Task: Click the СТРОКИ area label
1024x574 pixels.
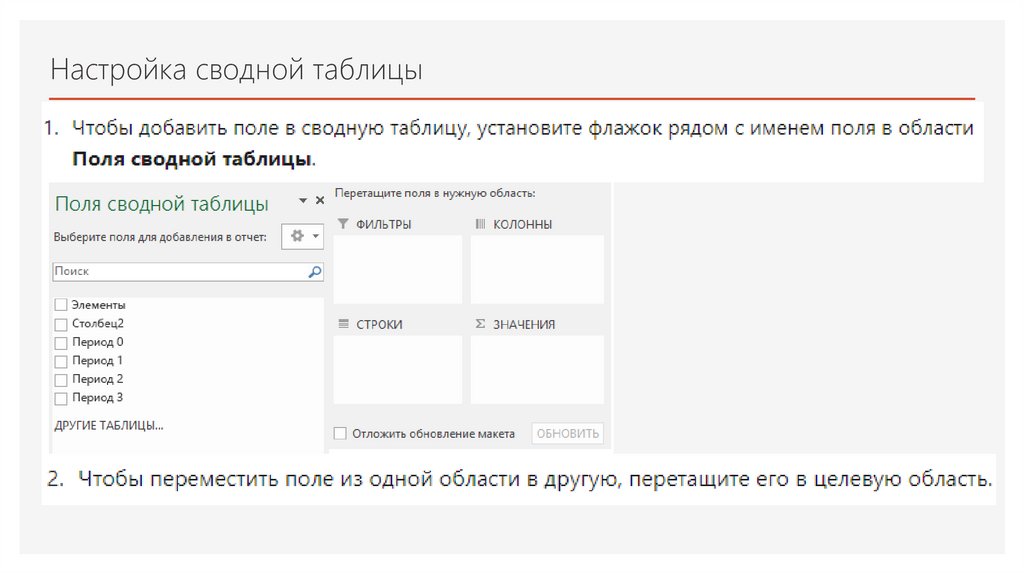Action: coord(379,325)
